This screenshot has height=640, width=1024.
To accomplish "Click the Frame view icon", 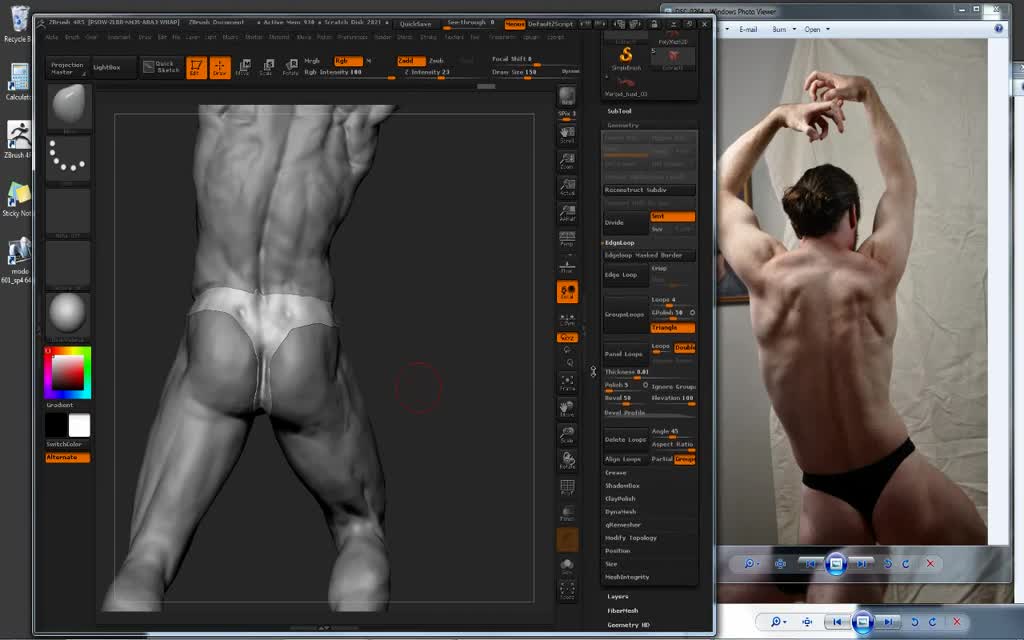I will (567, 382).
